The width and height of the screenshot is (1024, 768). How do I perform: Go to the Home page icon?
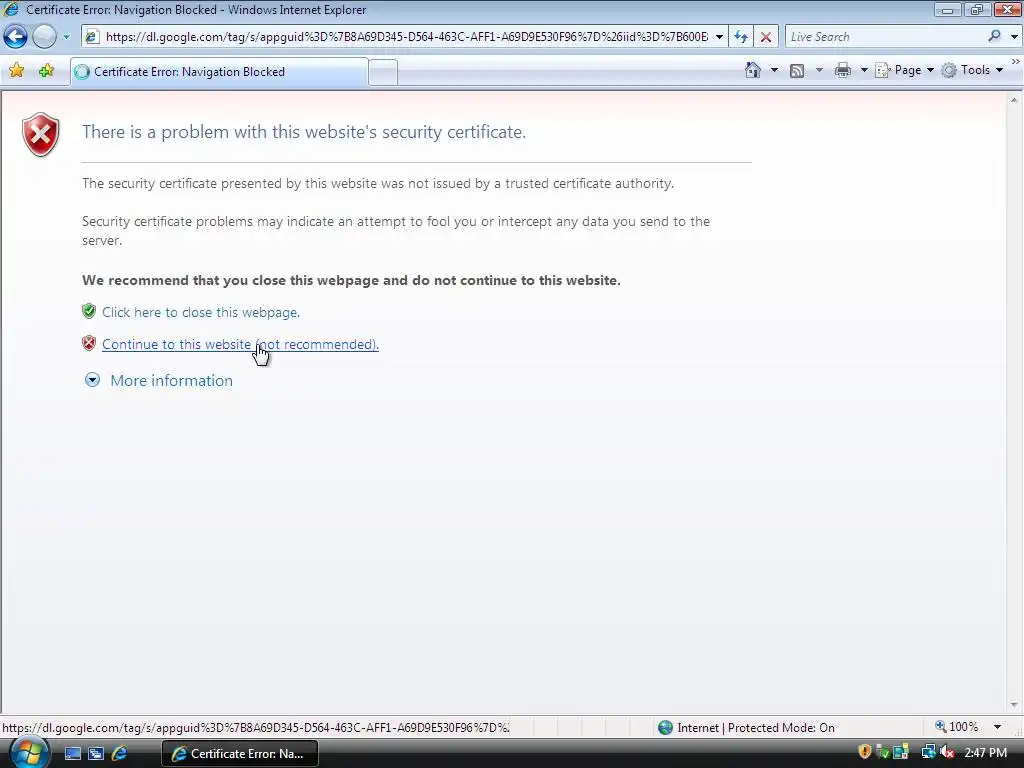click(x=753, y=70)
